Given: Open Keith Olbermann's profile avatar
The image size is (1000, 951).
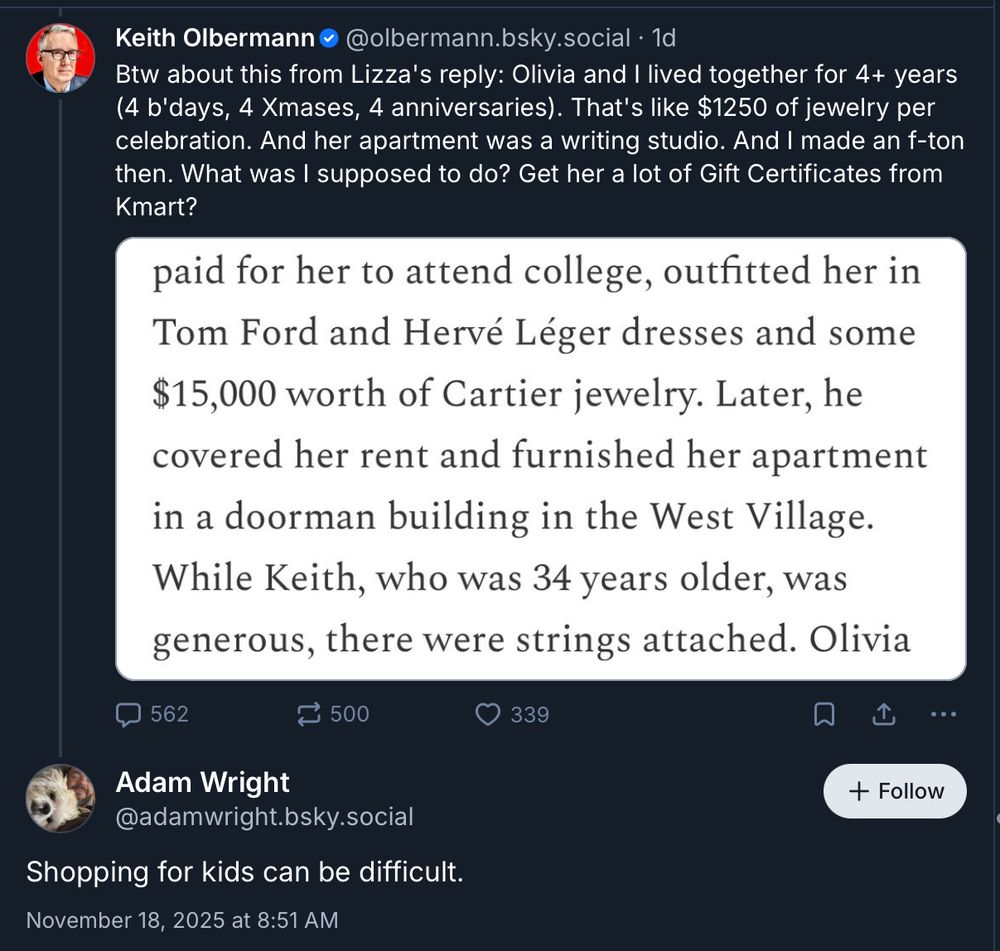Looking at the screenshot, I should 60,56.
